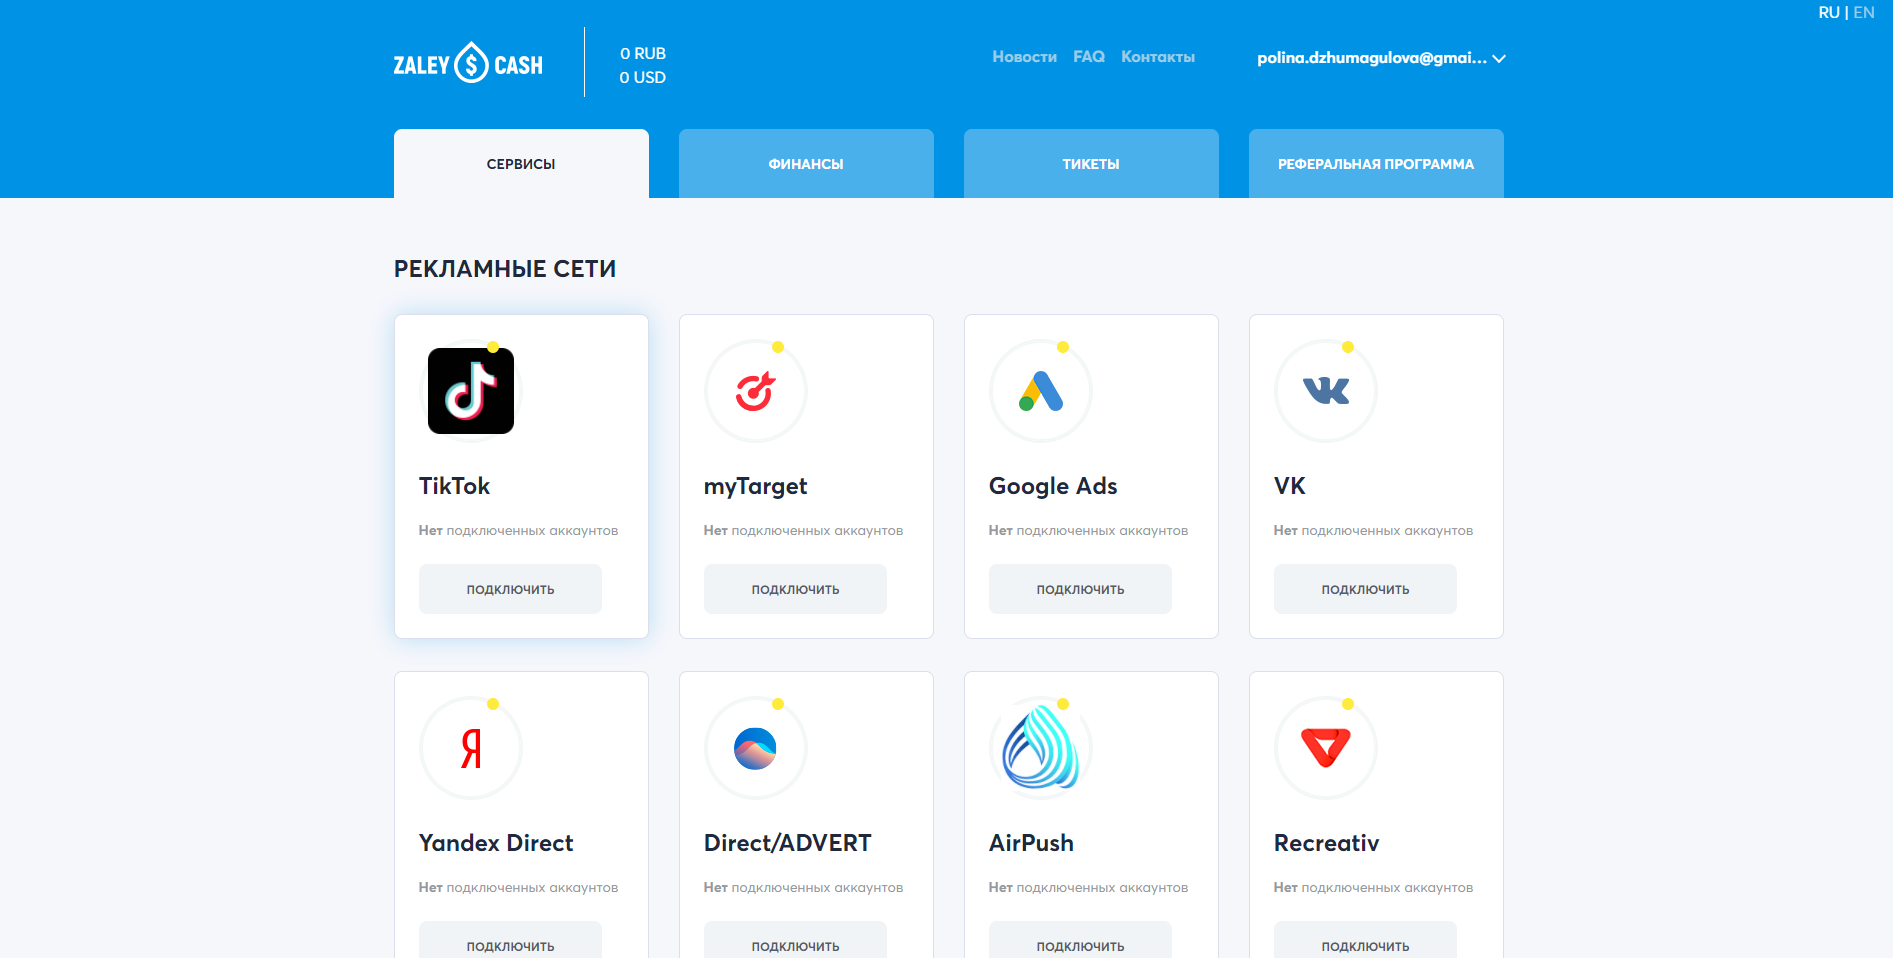The width and height of the screenshot is (1893, 958).
Task: Click the AirPush logo icon
Action: (1041, 748)
